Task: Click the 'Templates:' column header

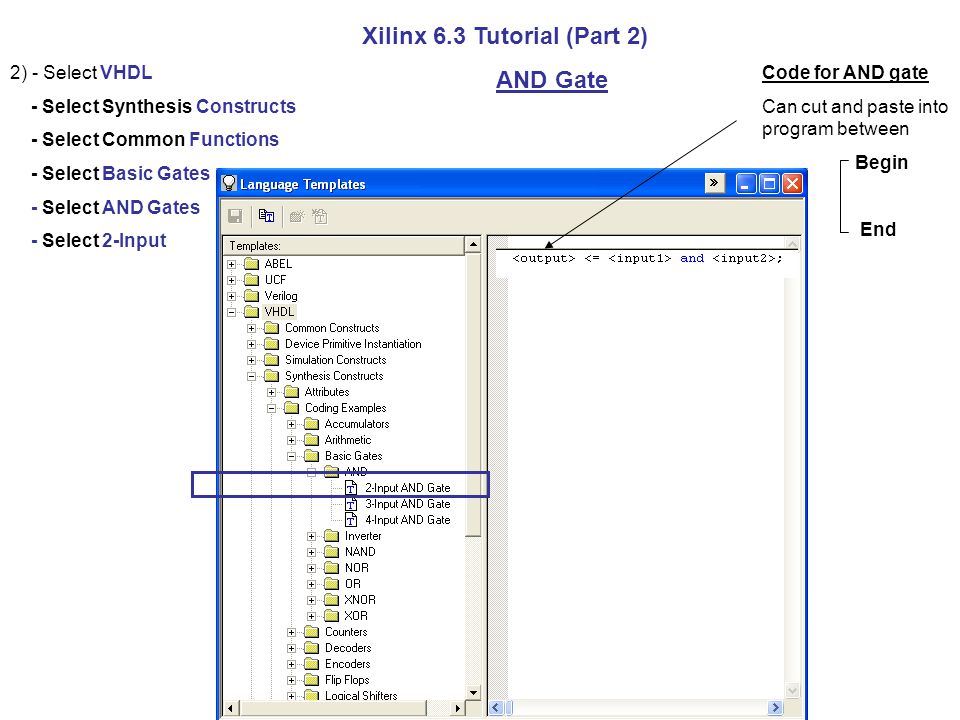Action: pyautogui.click(x=344, y=246)
